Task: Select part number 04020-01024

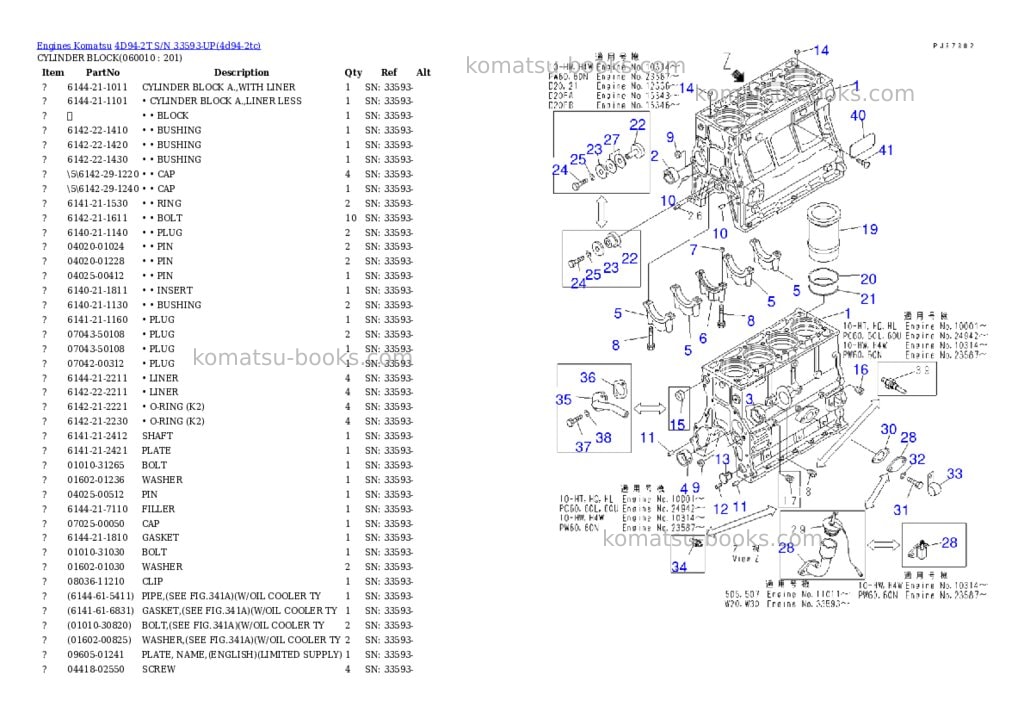Action: click(95, 247)
